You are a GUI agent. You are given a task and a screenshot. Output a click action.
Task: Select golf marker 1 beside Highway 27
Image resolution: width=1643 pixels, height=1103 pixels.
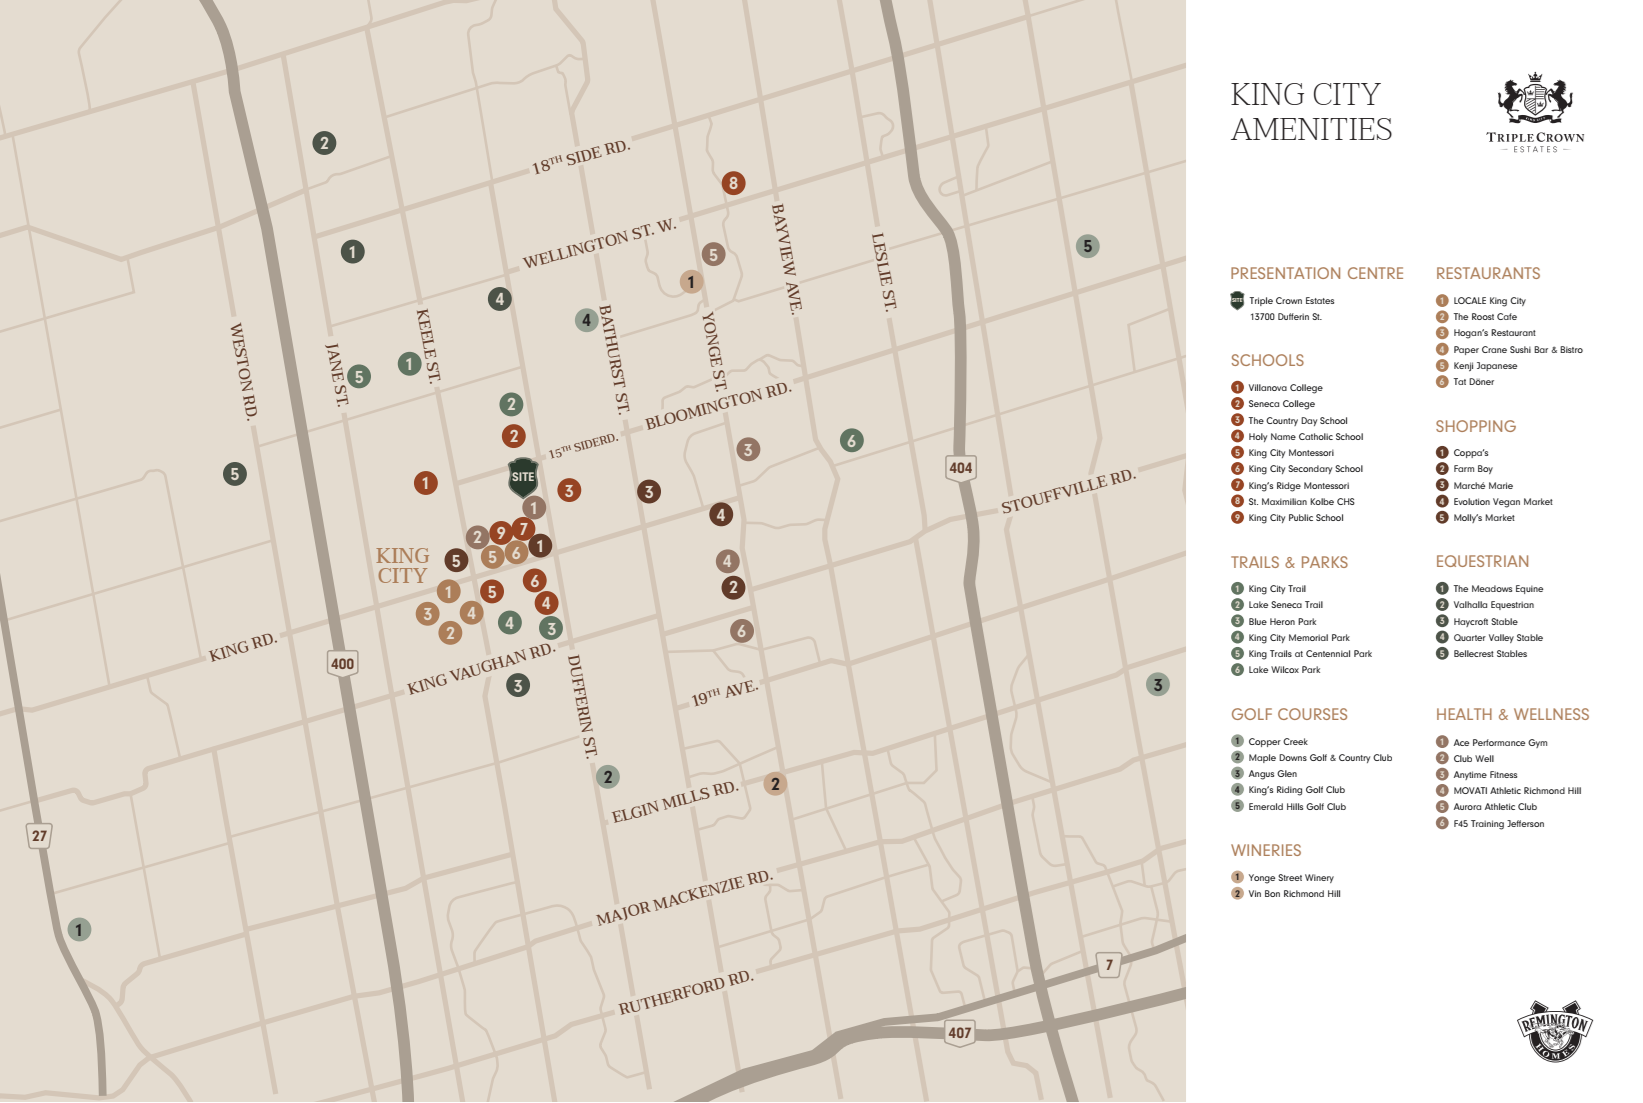79,930
